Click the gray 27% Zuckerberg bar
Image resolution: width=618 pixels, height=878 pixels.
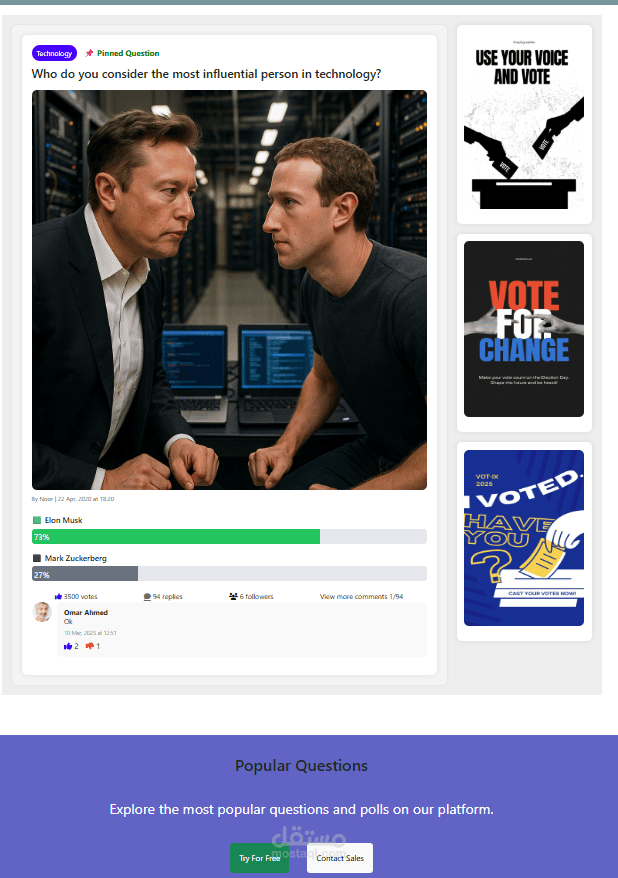click(x=85, y=574)
